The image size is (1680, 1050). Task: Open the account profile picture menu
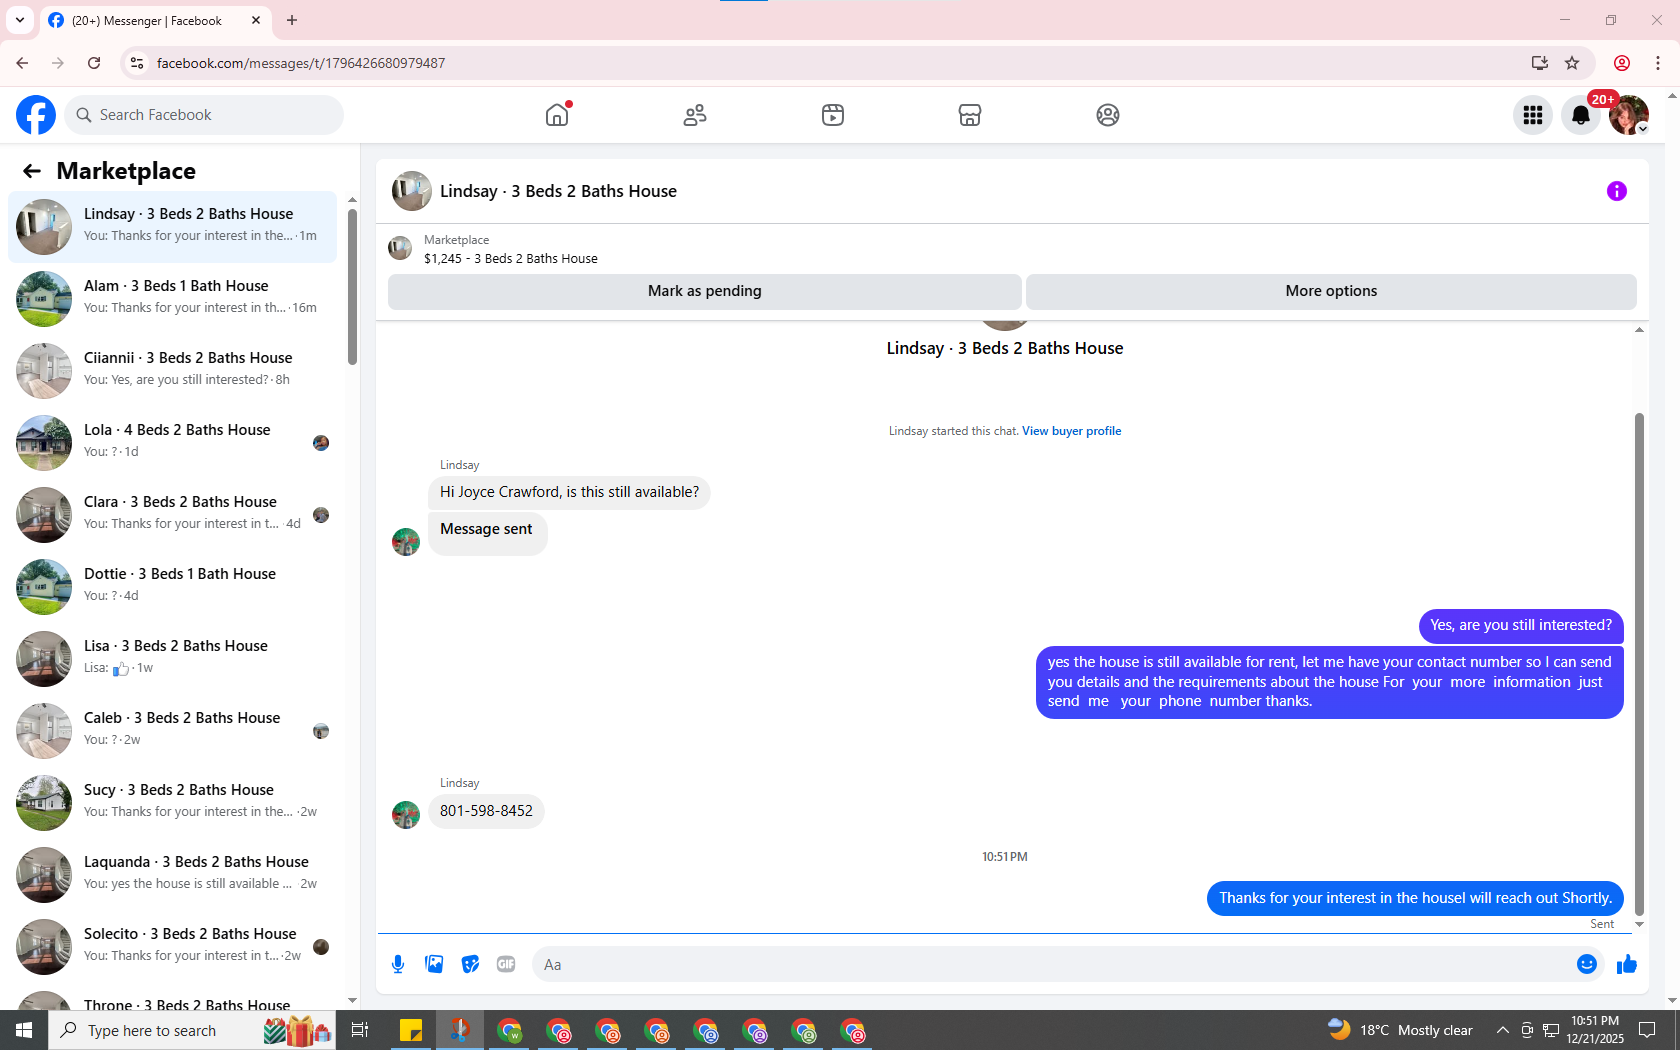tap(1629, 115)
